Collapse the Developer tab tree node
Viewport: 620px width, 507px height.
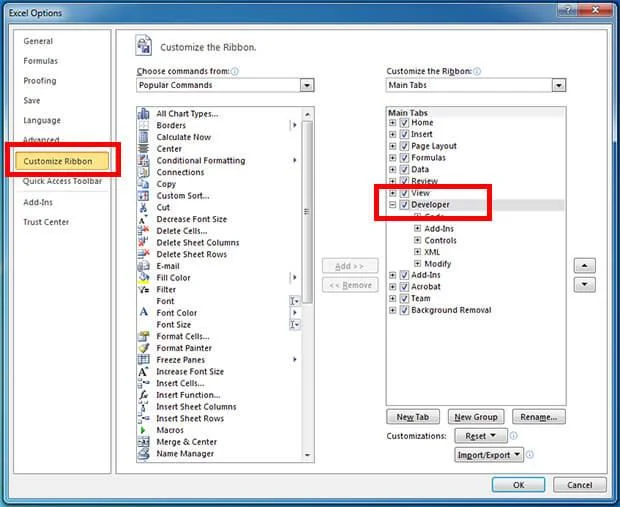click(x=392, y=205)
